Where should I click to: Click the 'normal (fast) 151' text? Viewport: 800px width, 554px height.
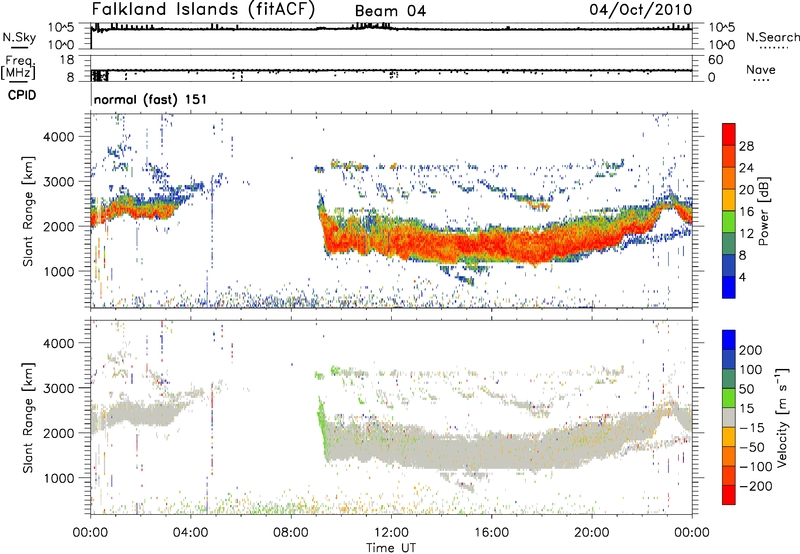click(151, 99)
